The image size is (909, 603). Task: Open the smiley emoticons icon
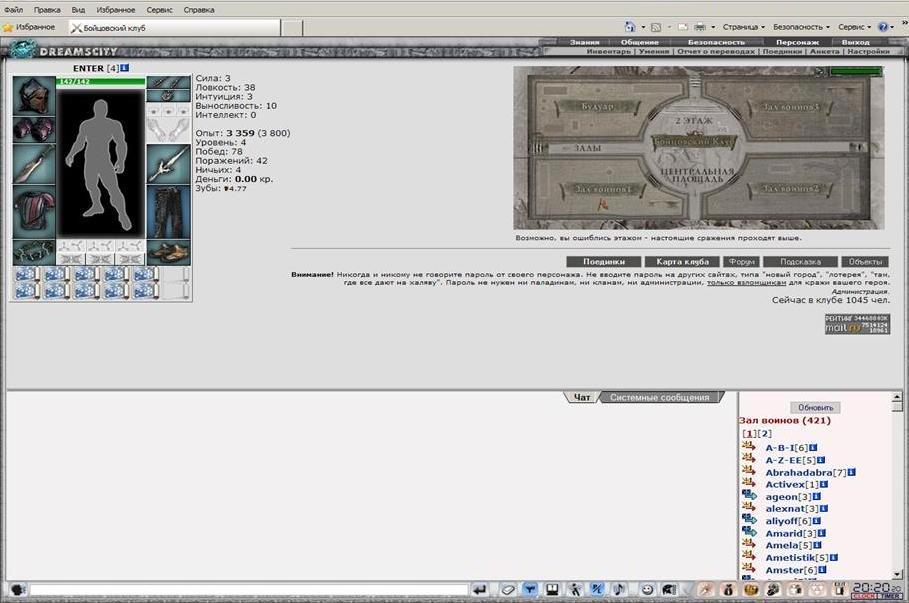click(647, 590)
